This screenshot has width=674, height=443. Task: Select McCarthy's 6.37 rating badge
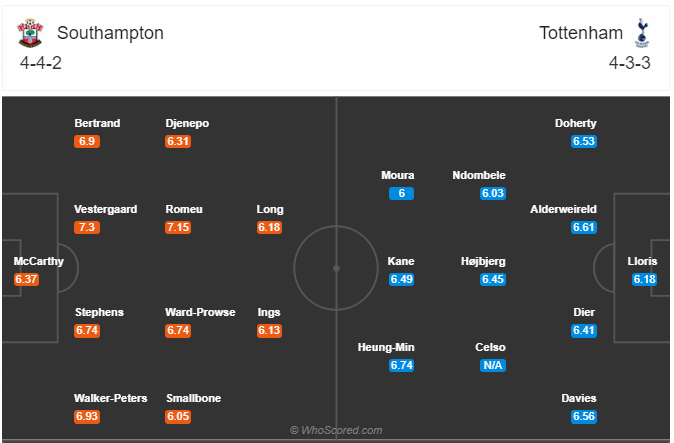[x=26, y=279]
